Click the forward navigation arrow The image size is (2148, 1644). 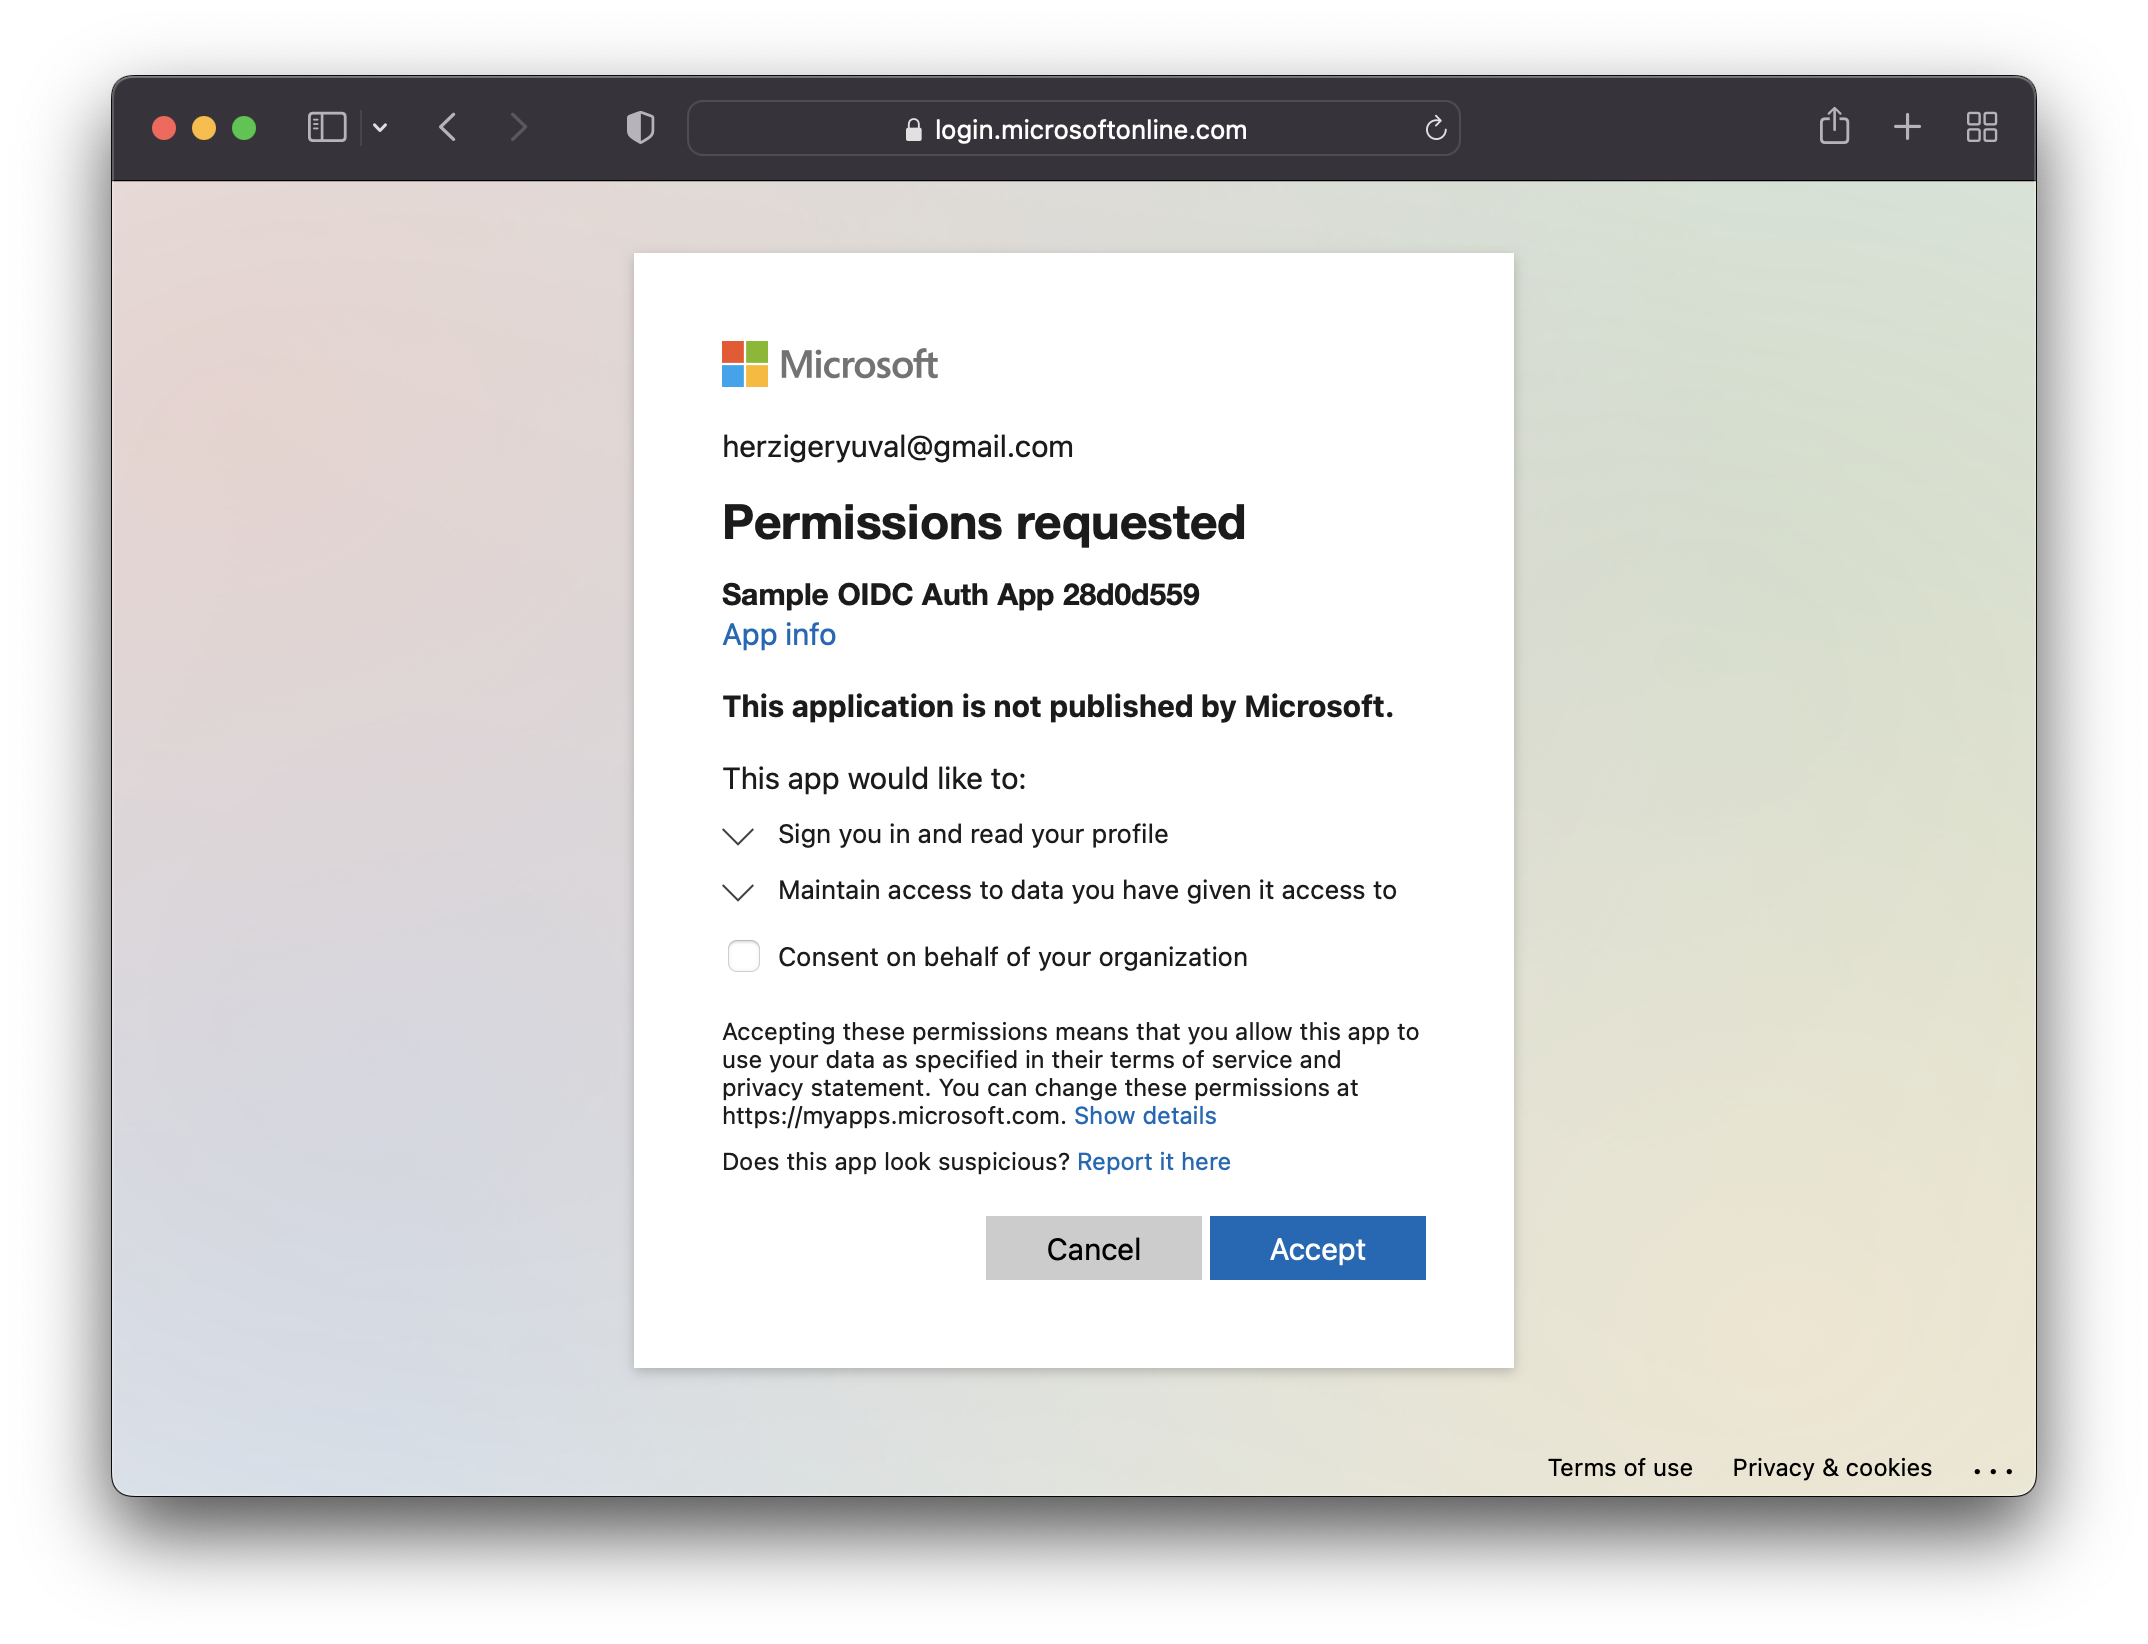click(517, 128)
